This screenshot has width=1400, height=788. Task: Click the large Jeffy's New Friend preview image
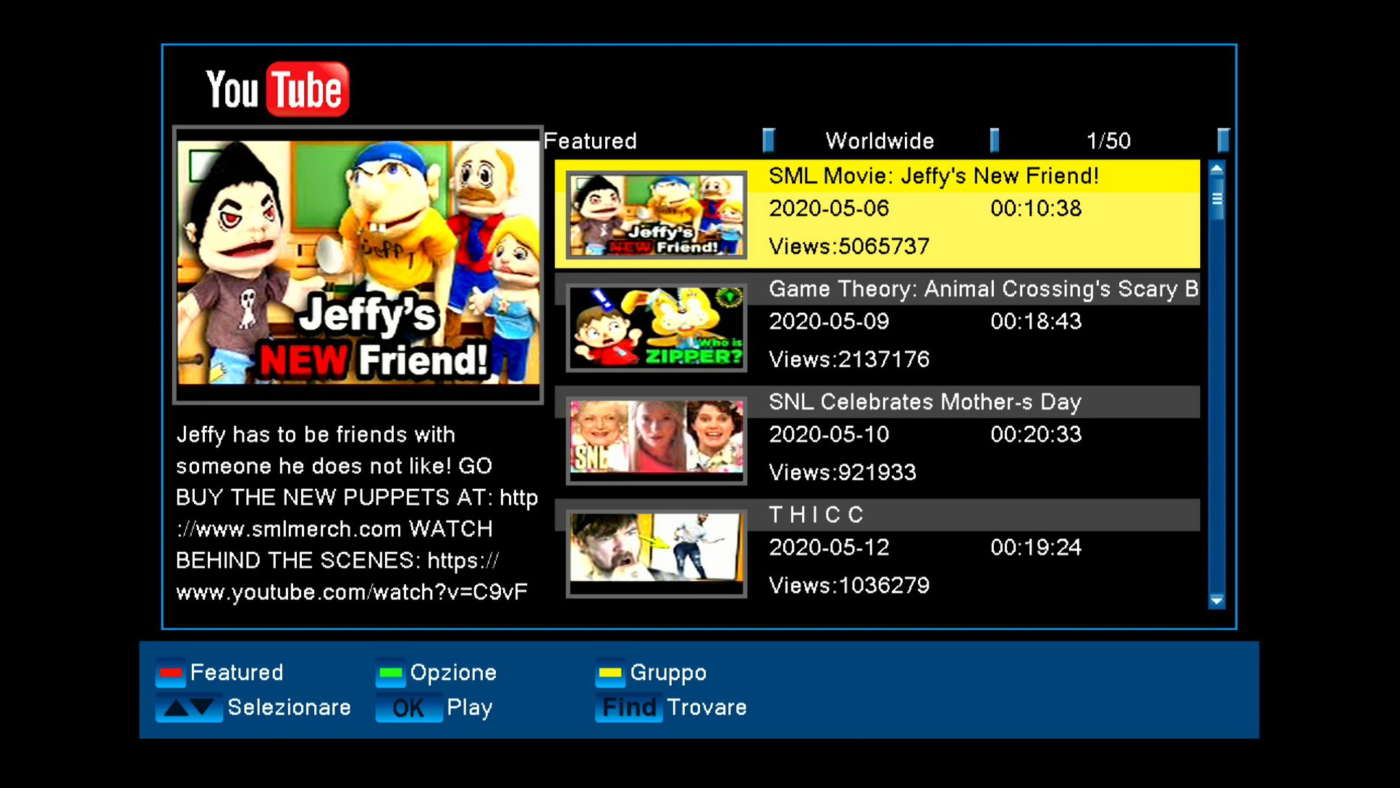(x=358, y=264)
